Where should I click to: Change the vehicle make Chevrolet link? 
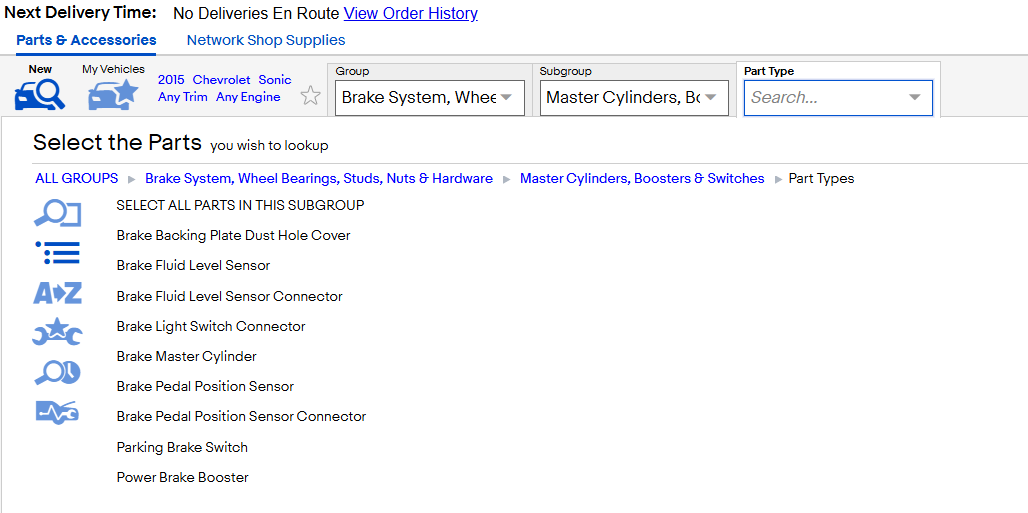tap(222, 80)
